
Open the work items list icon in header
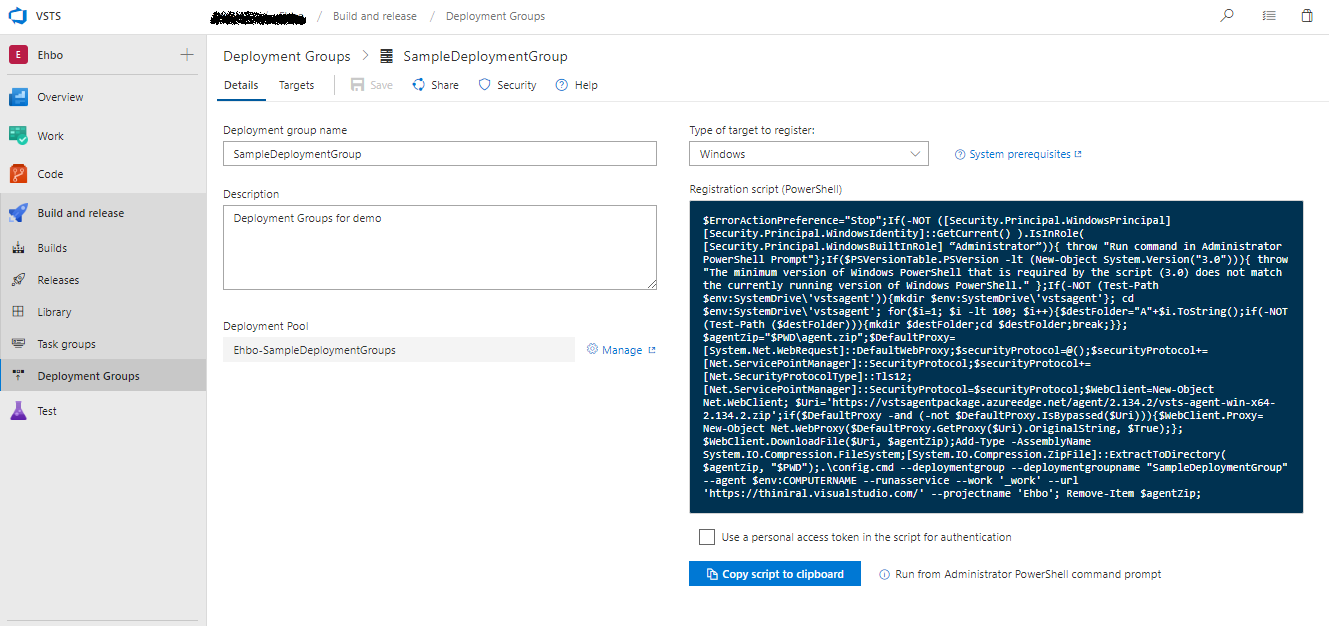click(1269, 16)
